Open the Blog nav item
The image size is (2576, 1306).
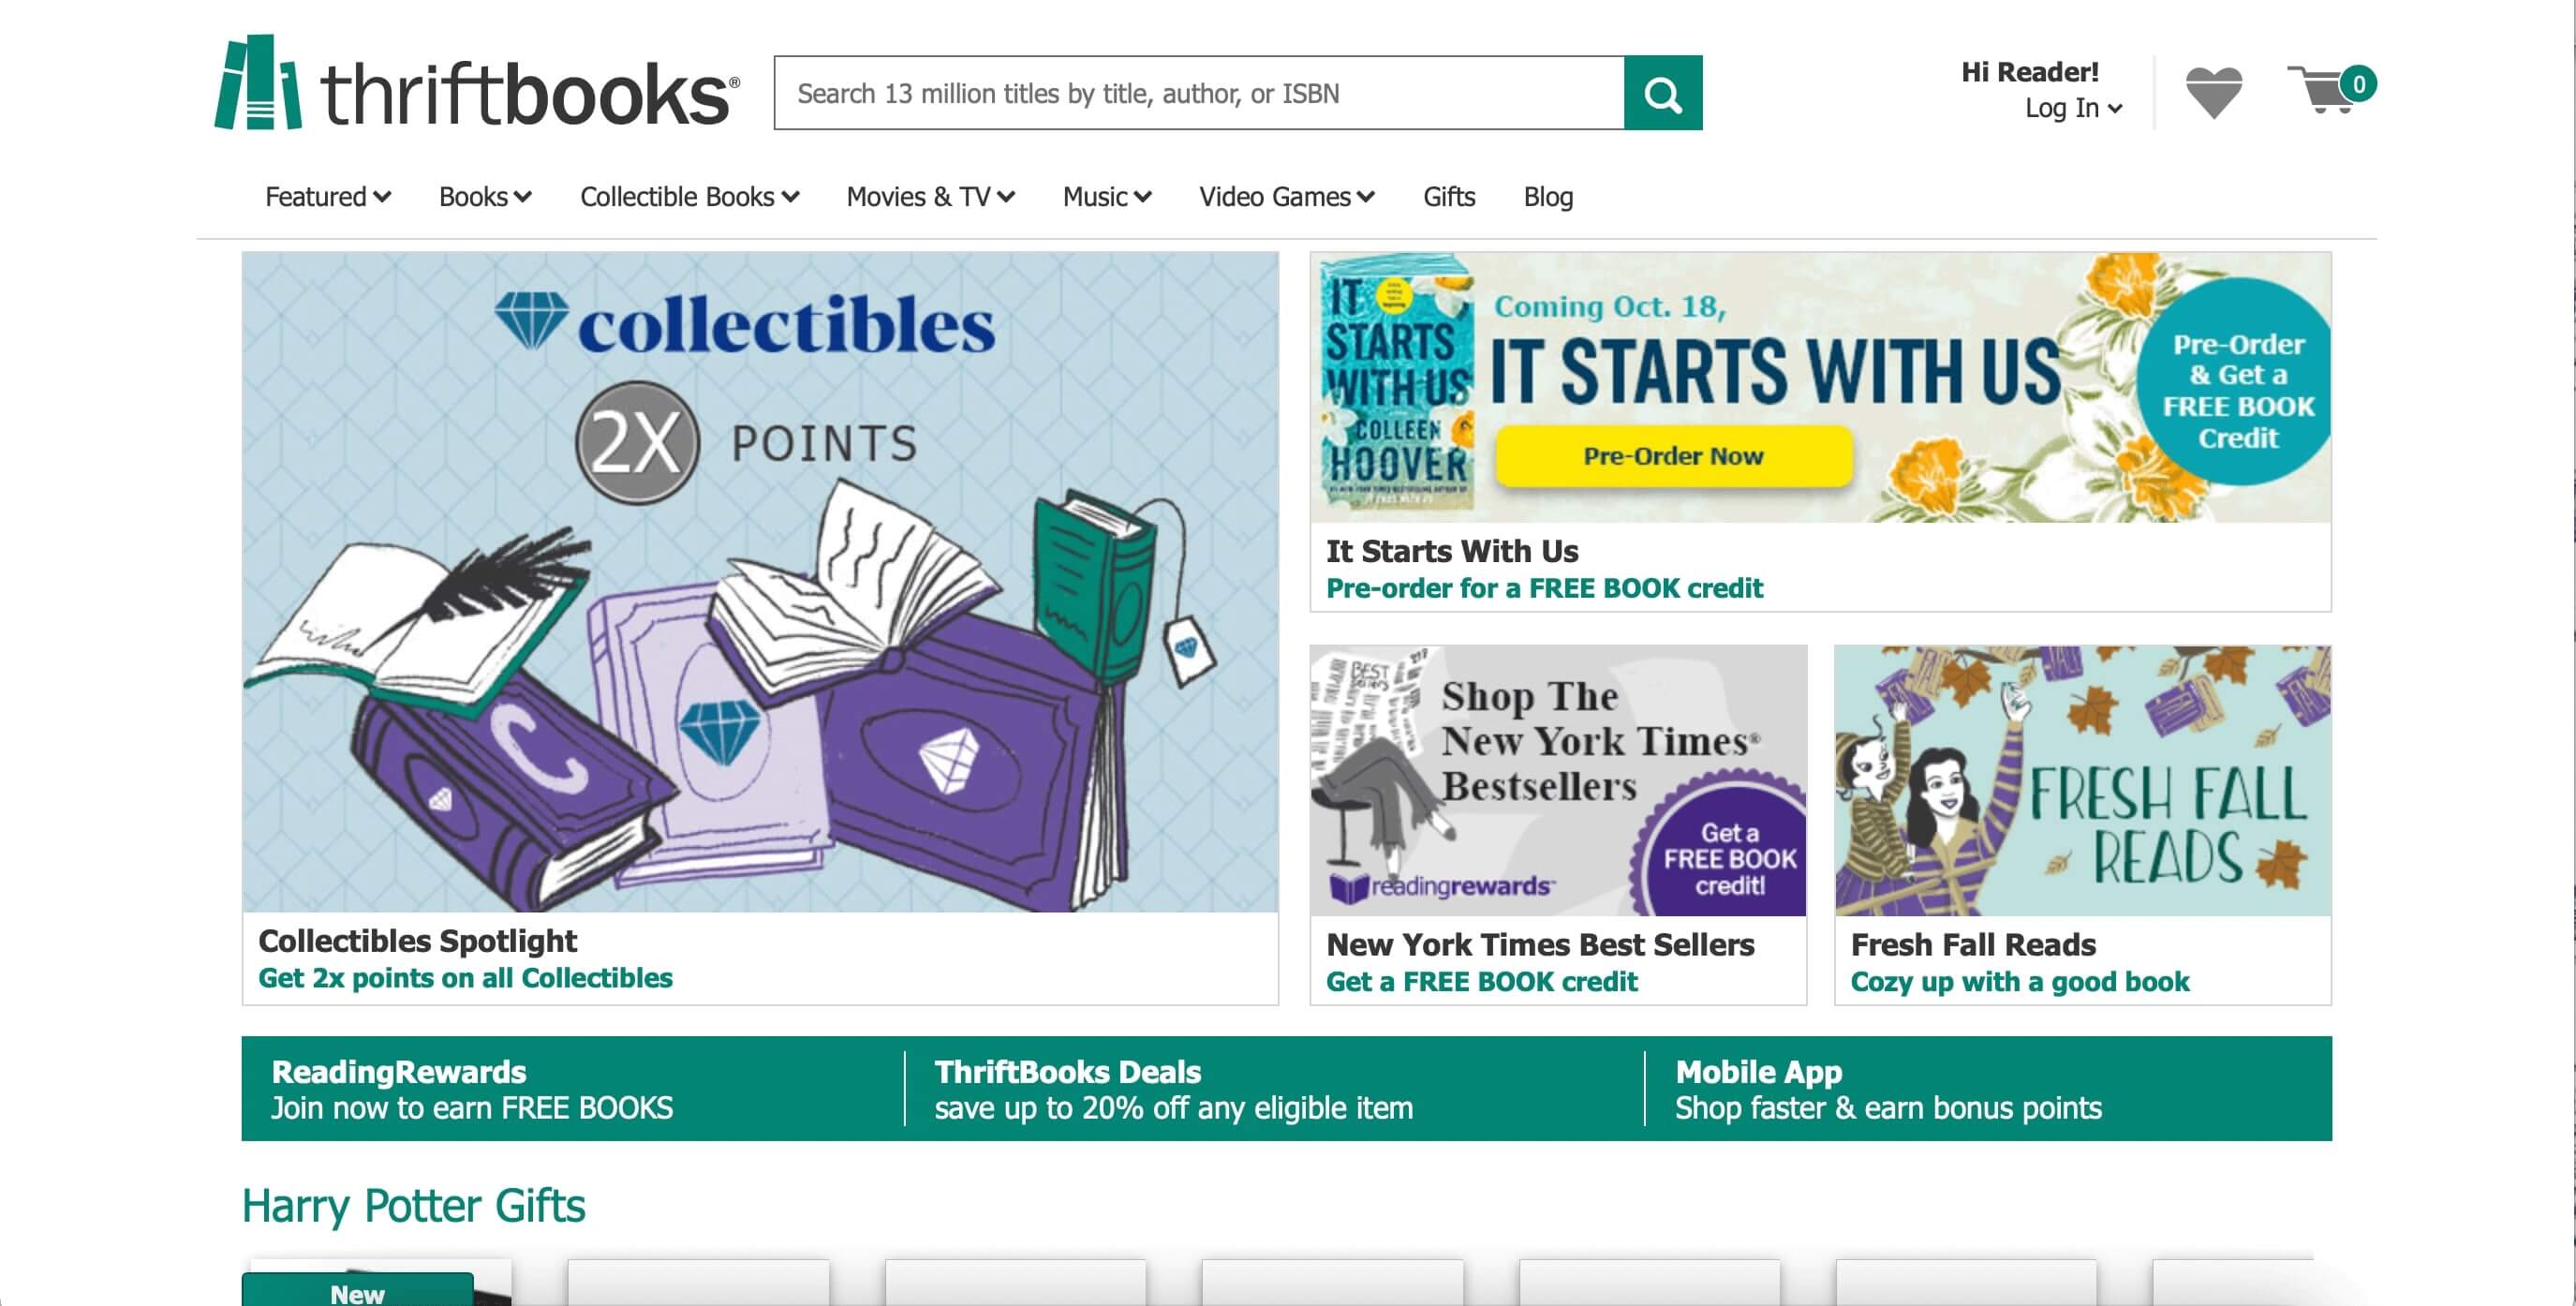point(1547,197)
